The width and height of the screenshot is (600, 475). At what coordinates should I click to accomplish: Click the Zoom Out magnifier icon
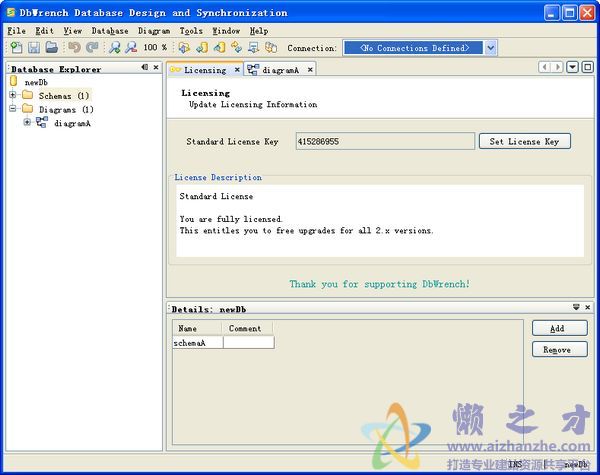click(x=131, y=47)
